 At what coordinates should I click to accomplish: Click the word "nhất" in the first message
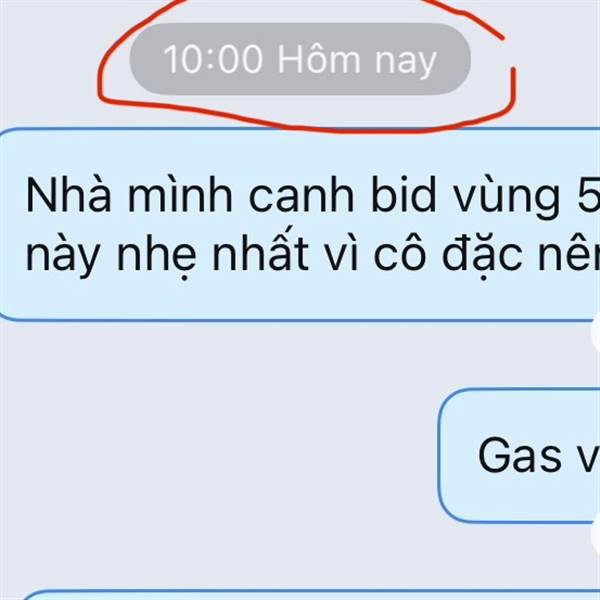point(260,252)
